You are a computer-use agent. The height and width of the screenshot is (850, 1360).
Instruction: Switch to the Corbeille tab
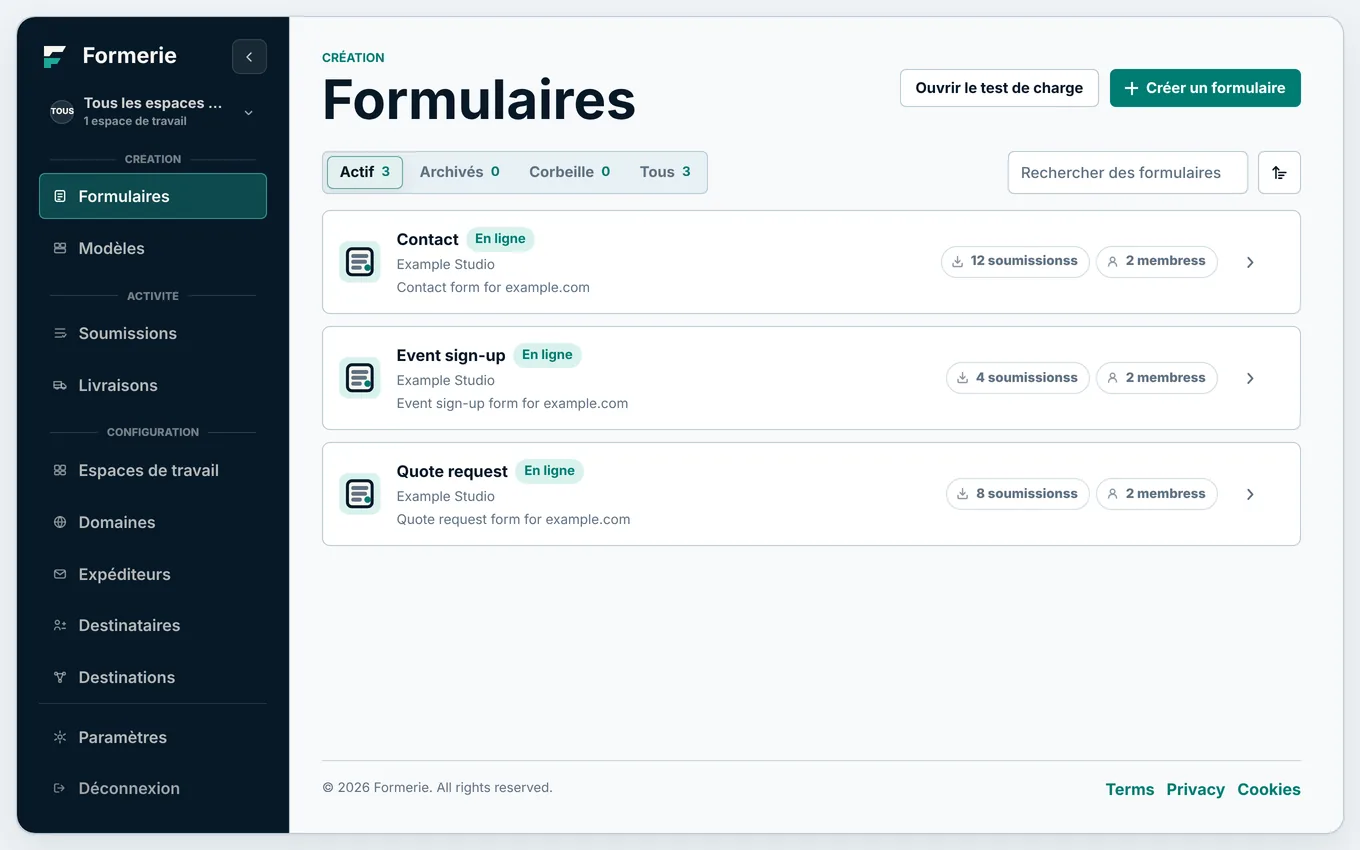click(x=570, y=172)
